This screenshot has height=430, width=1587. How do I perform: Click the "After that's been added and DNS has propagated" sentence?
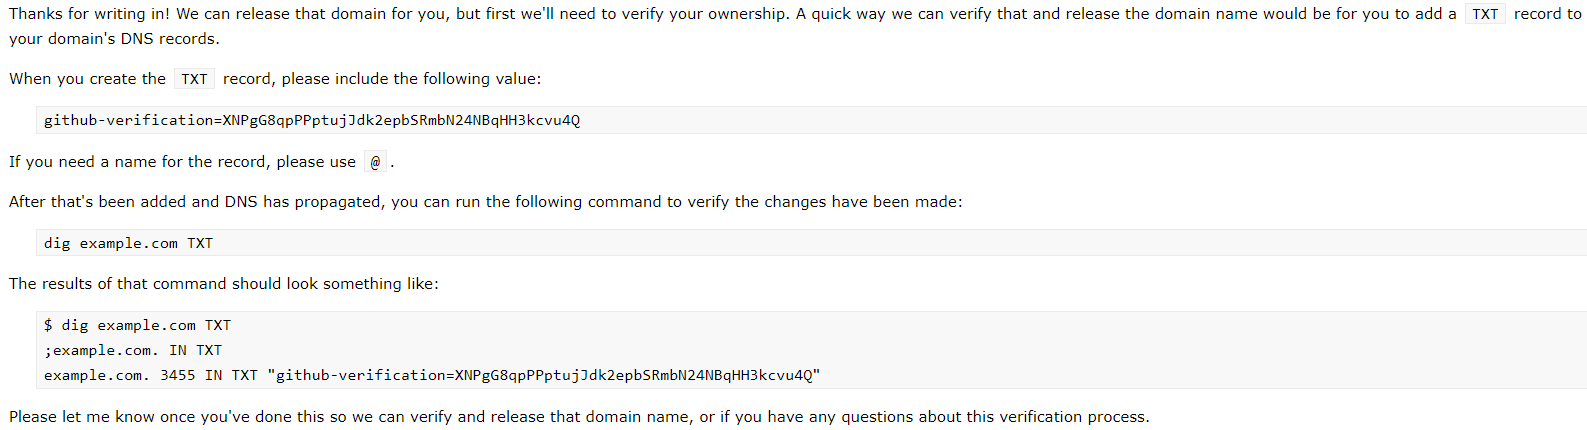195,202
